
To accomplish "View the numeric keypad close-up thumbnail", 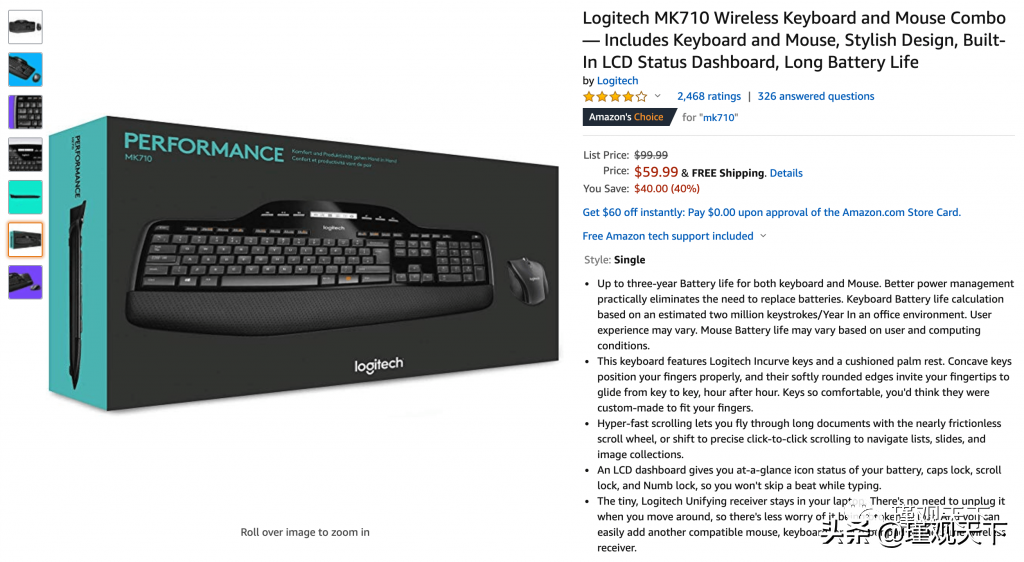I will [x=25, y=112].
